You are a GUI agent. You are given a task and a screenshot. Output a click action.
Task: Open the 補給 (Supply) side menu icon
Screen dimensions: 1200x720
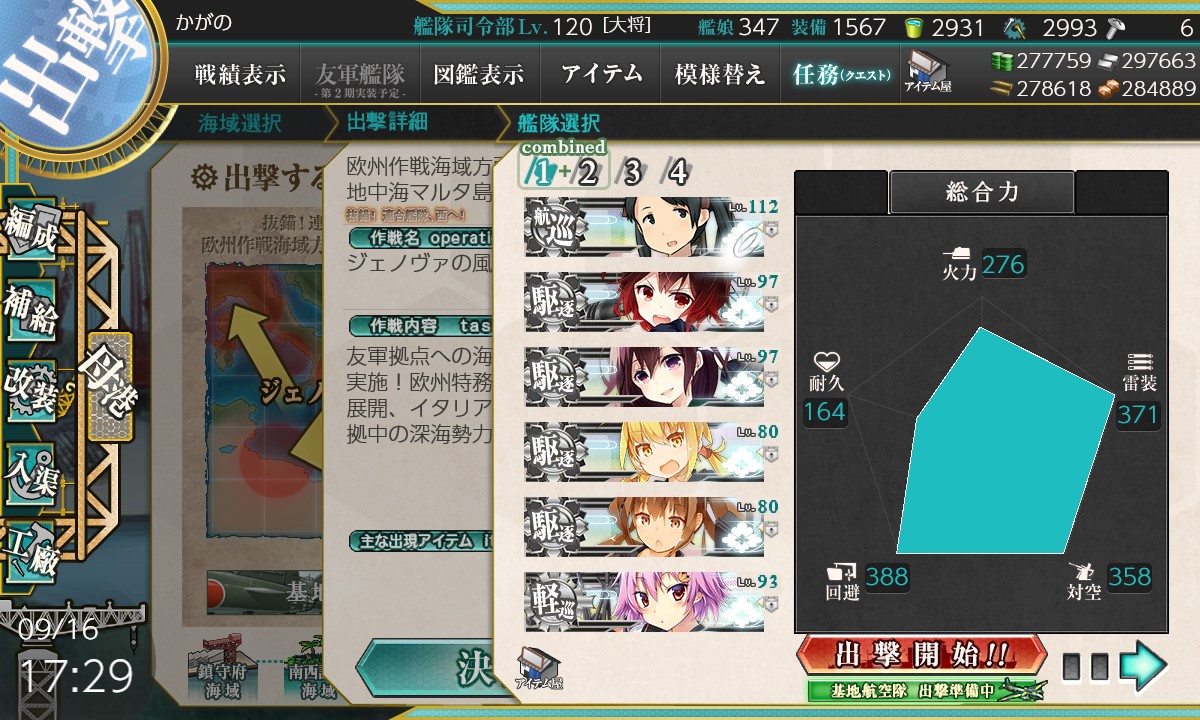pyautogui.click(x=32, y=308)
